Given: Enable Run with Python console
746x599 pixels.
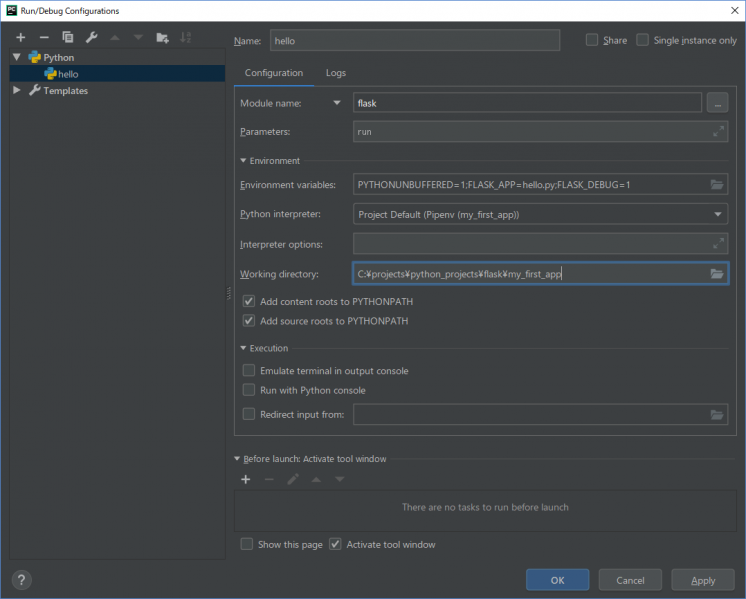Looking at the screenshot, I should click(248, 390).
